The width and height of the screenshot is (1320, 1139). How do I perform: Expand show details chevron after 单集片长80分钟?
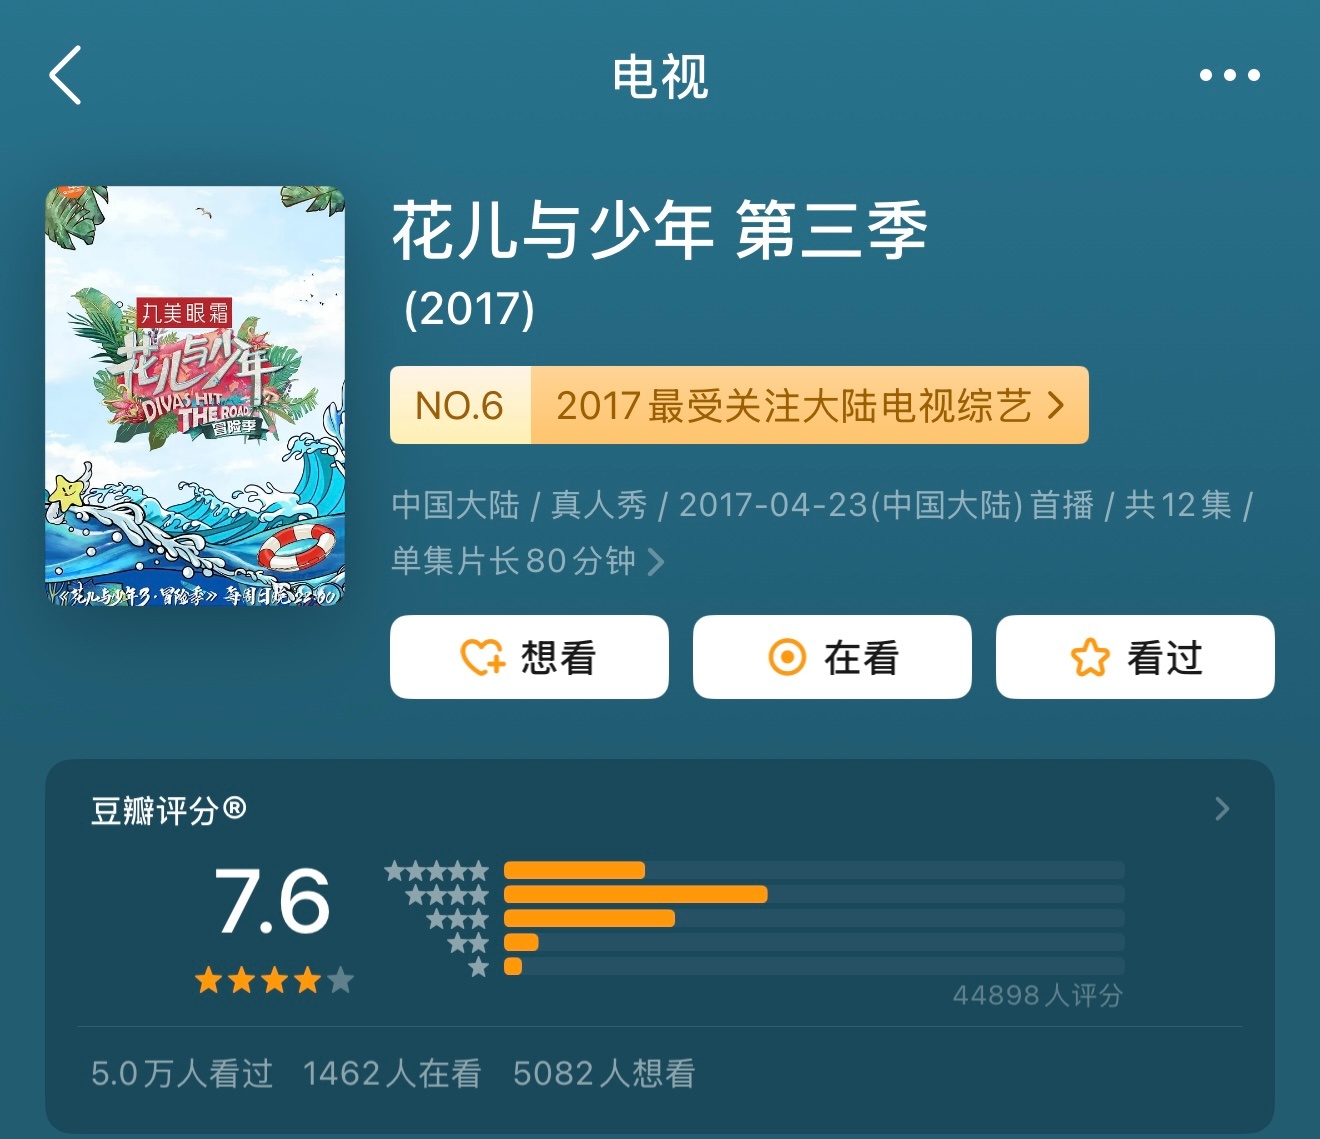(x=656, y=561)
